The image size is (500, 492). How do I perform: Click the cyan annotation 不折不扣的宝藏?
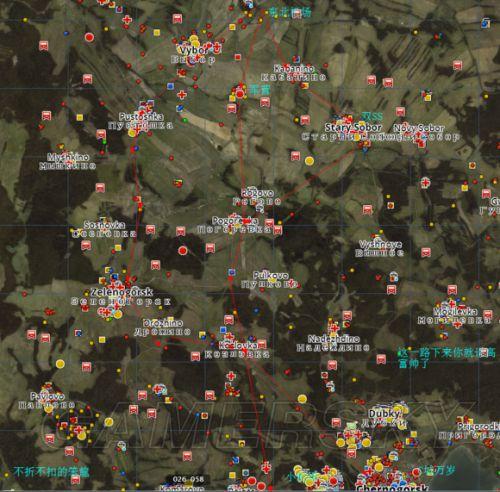(51, 472)
